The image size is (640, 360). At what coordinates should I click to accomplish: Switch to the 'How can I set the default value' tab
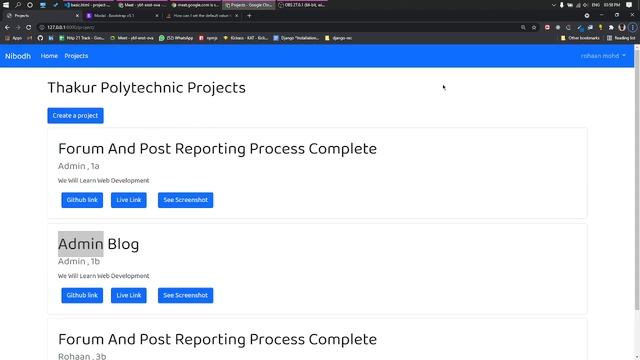[202, 16]
